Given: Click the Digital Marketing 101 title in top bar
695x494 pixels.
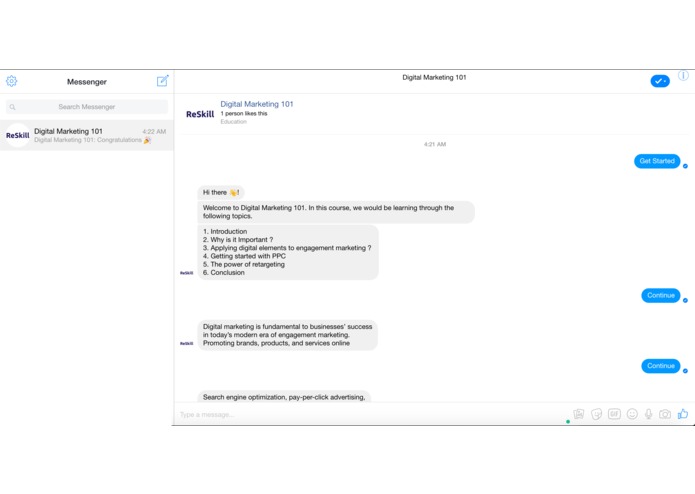Looking at the screenshot, I should (434, 77).
